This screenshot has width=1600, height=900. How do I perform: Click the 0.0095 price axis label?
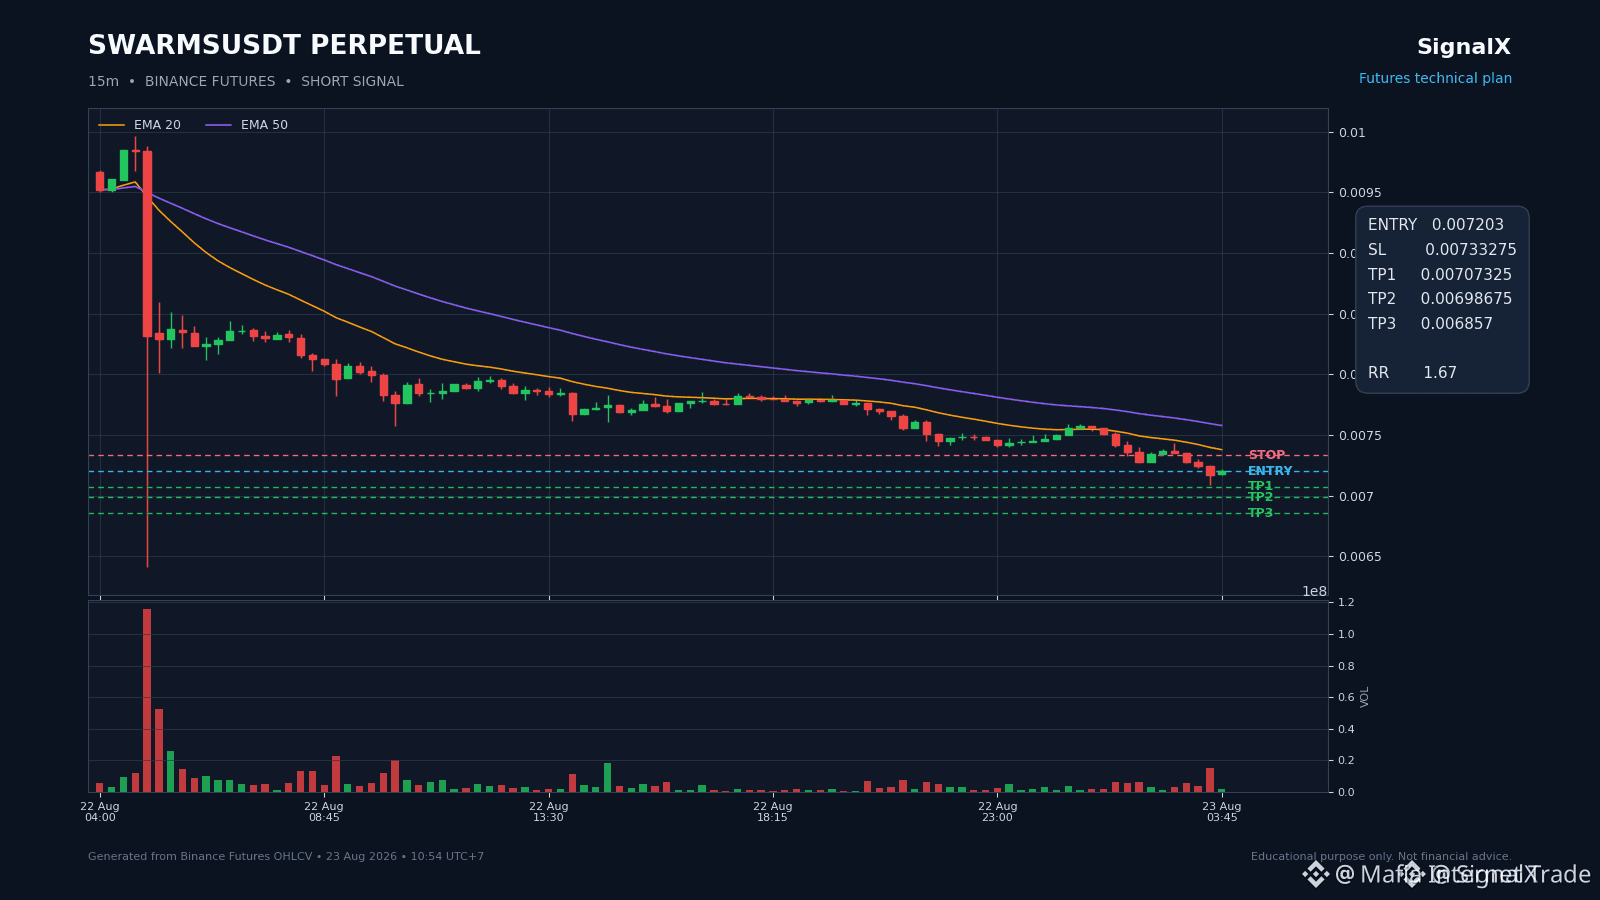pyautogui.click(x=1359, y=193)
